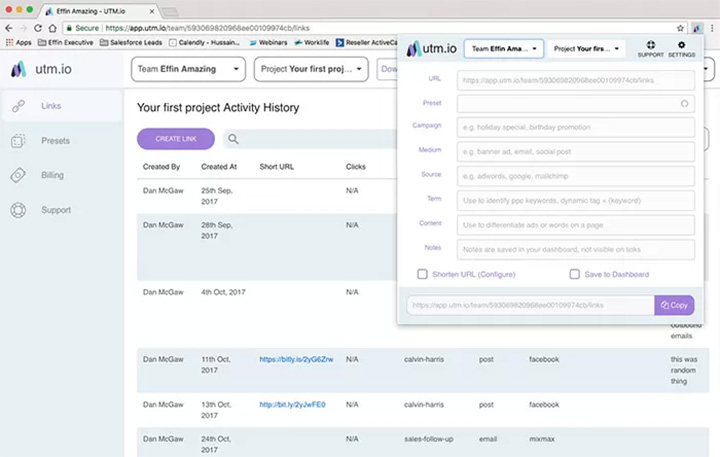Expand the Project Your first proj dropdown
The width and height of the screenshot is (720, 457).
[311, 69]
